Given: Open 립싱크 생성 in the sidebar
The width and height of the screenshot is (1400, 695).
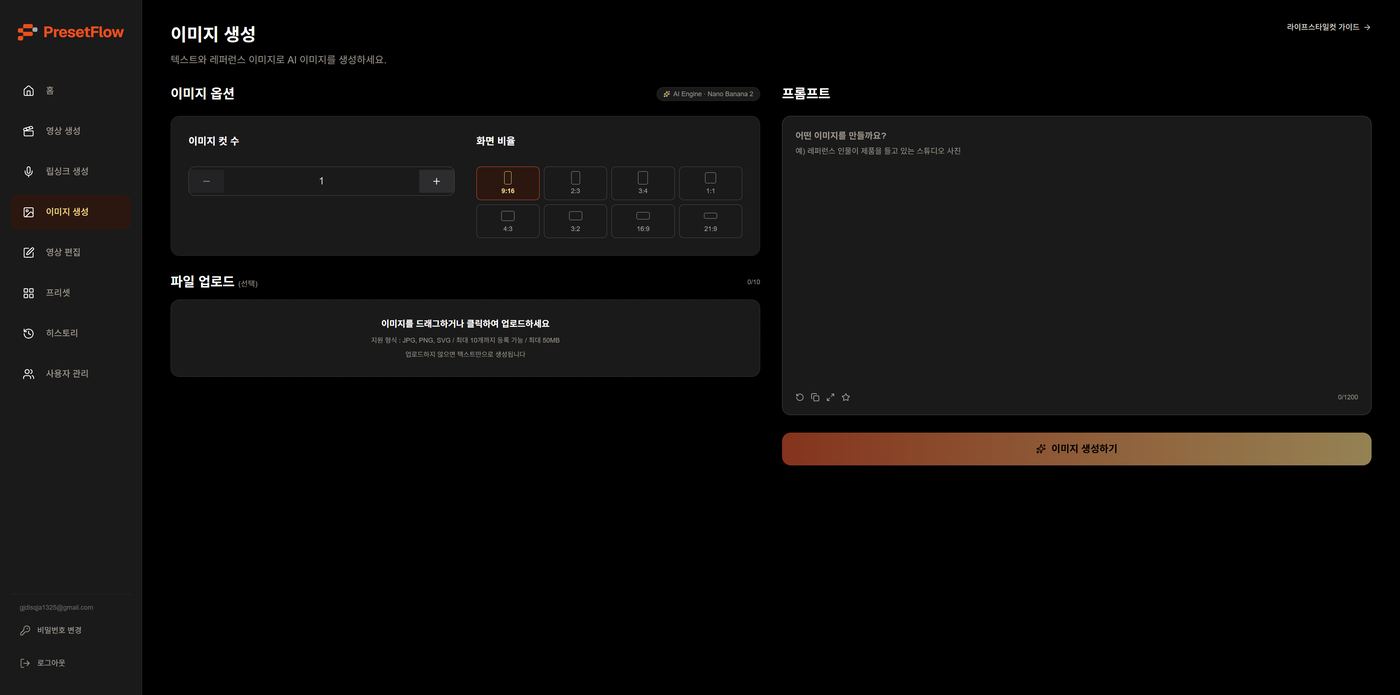Looking at the screenshot, I should 70,172.
